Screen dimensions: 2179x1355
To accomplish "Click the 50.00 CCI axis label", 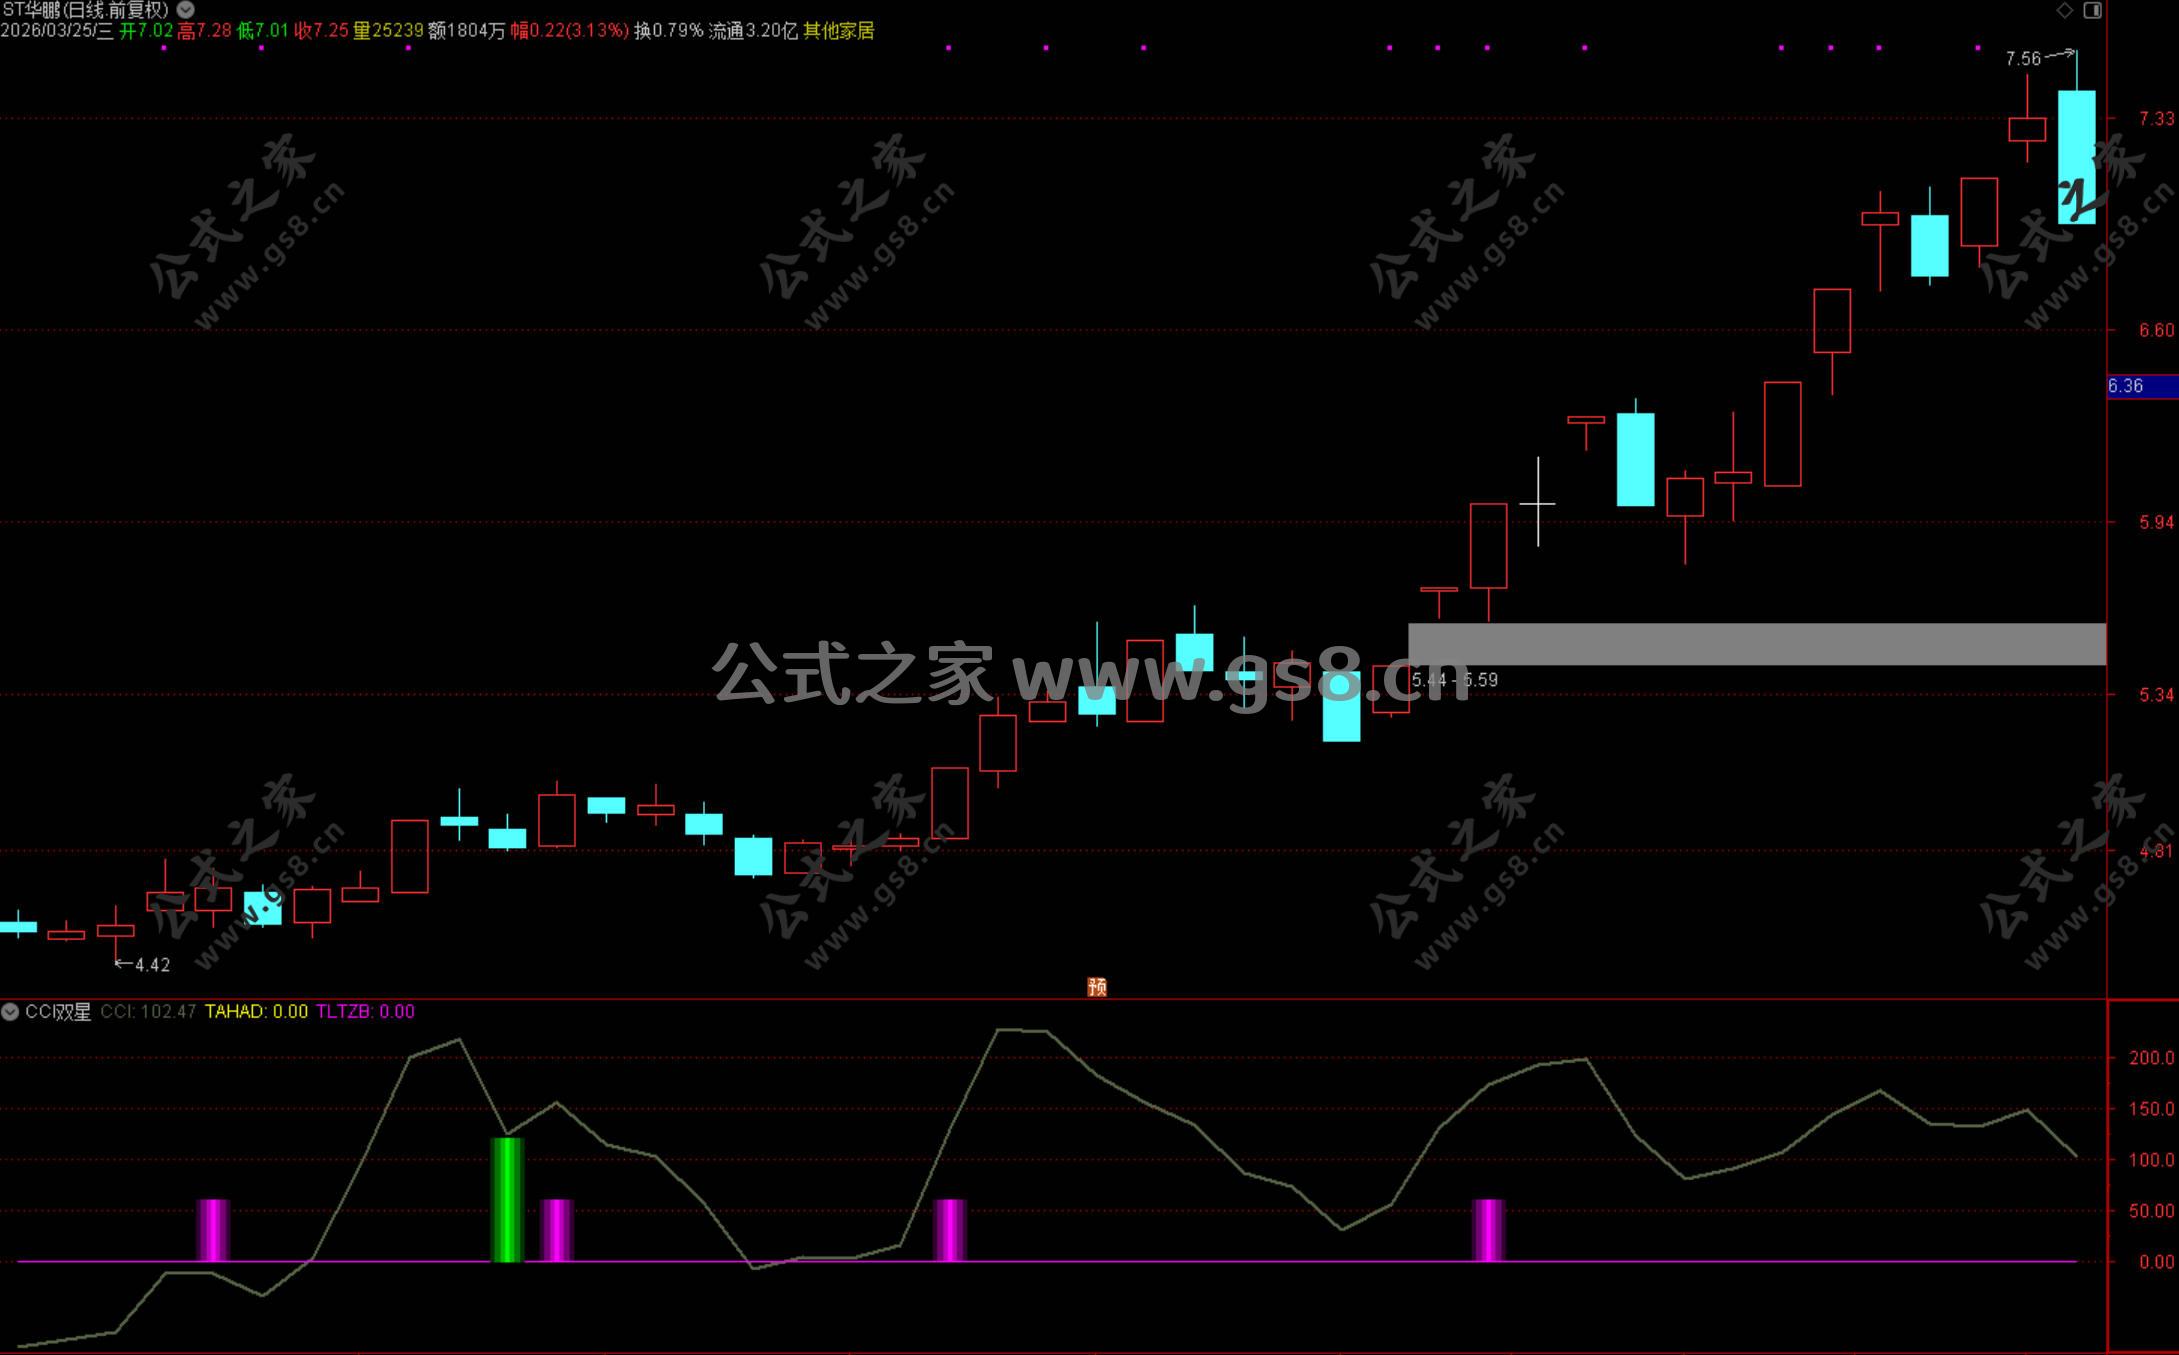I will (2152, 1211).
